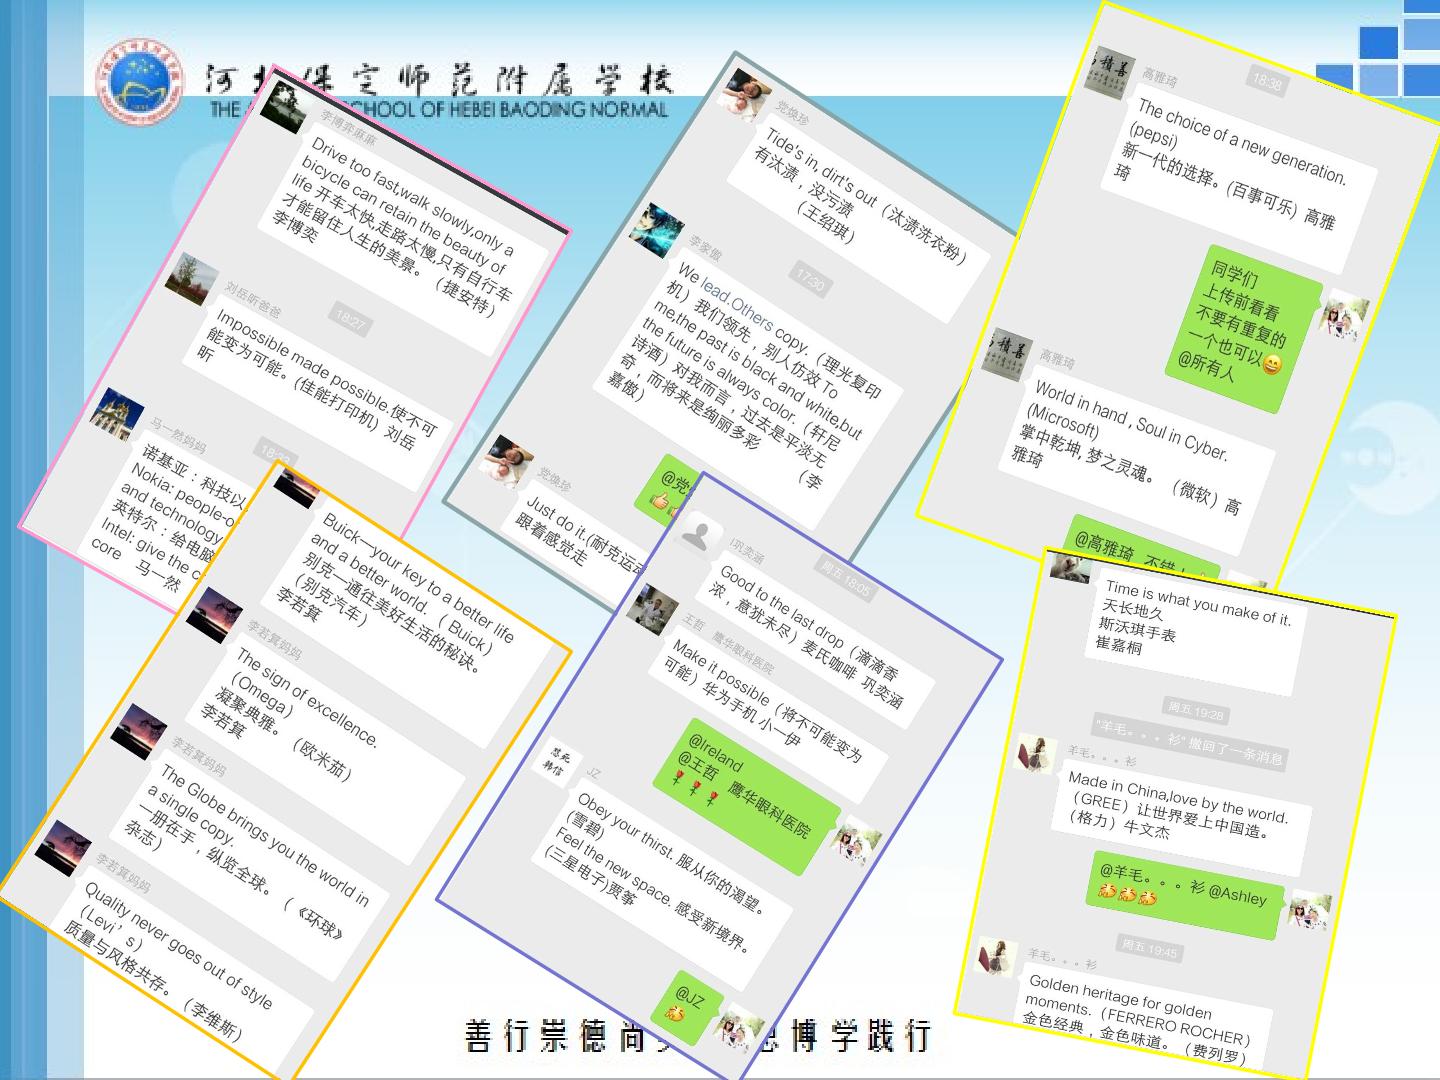Screen dimensions: 1440x1080
Task: Click the green "@Ireland @王哲" reply bubble
Action: click(746, 797)
